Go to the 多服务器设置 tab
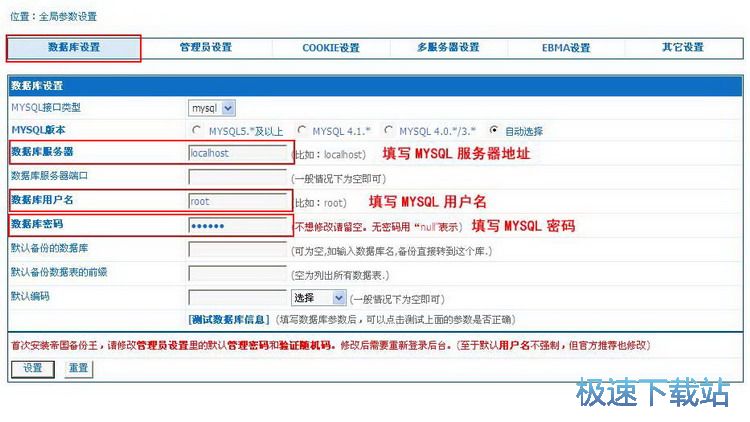The image size is (750, 422). [448, 47]
